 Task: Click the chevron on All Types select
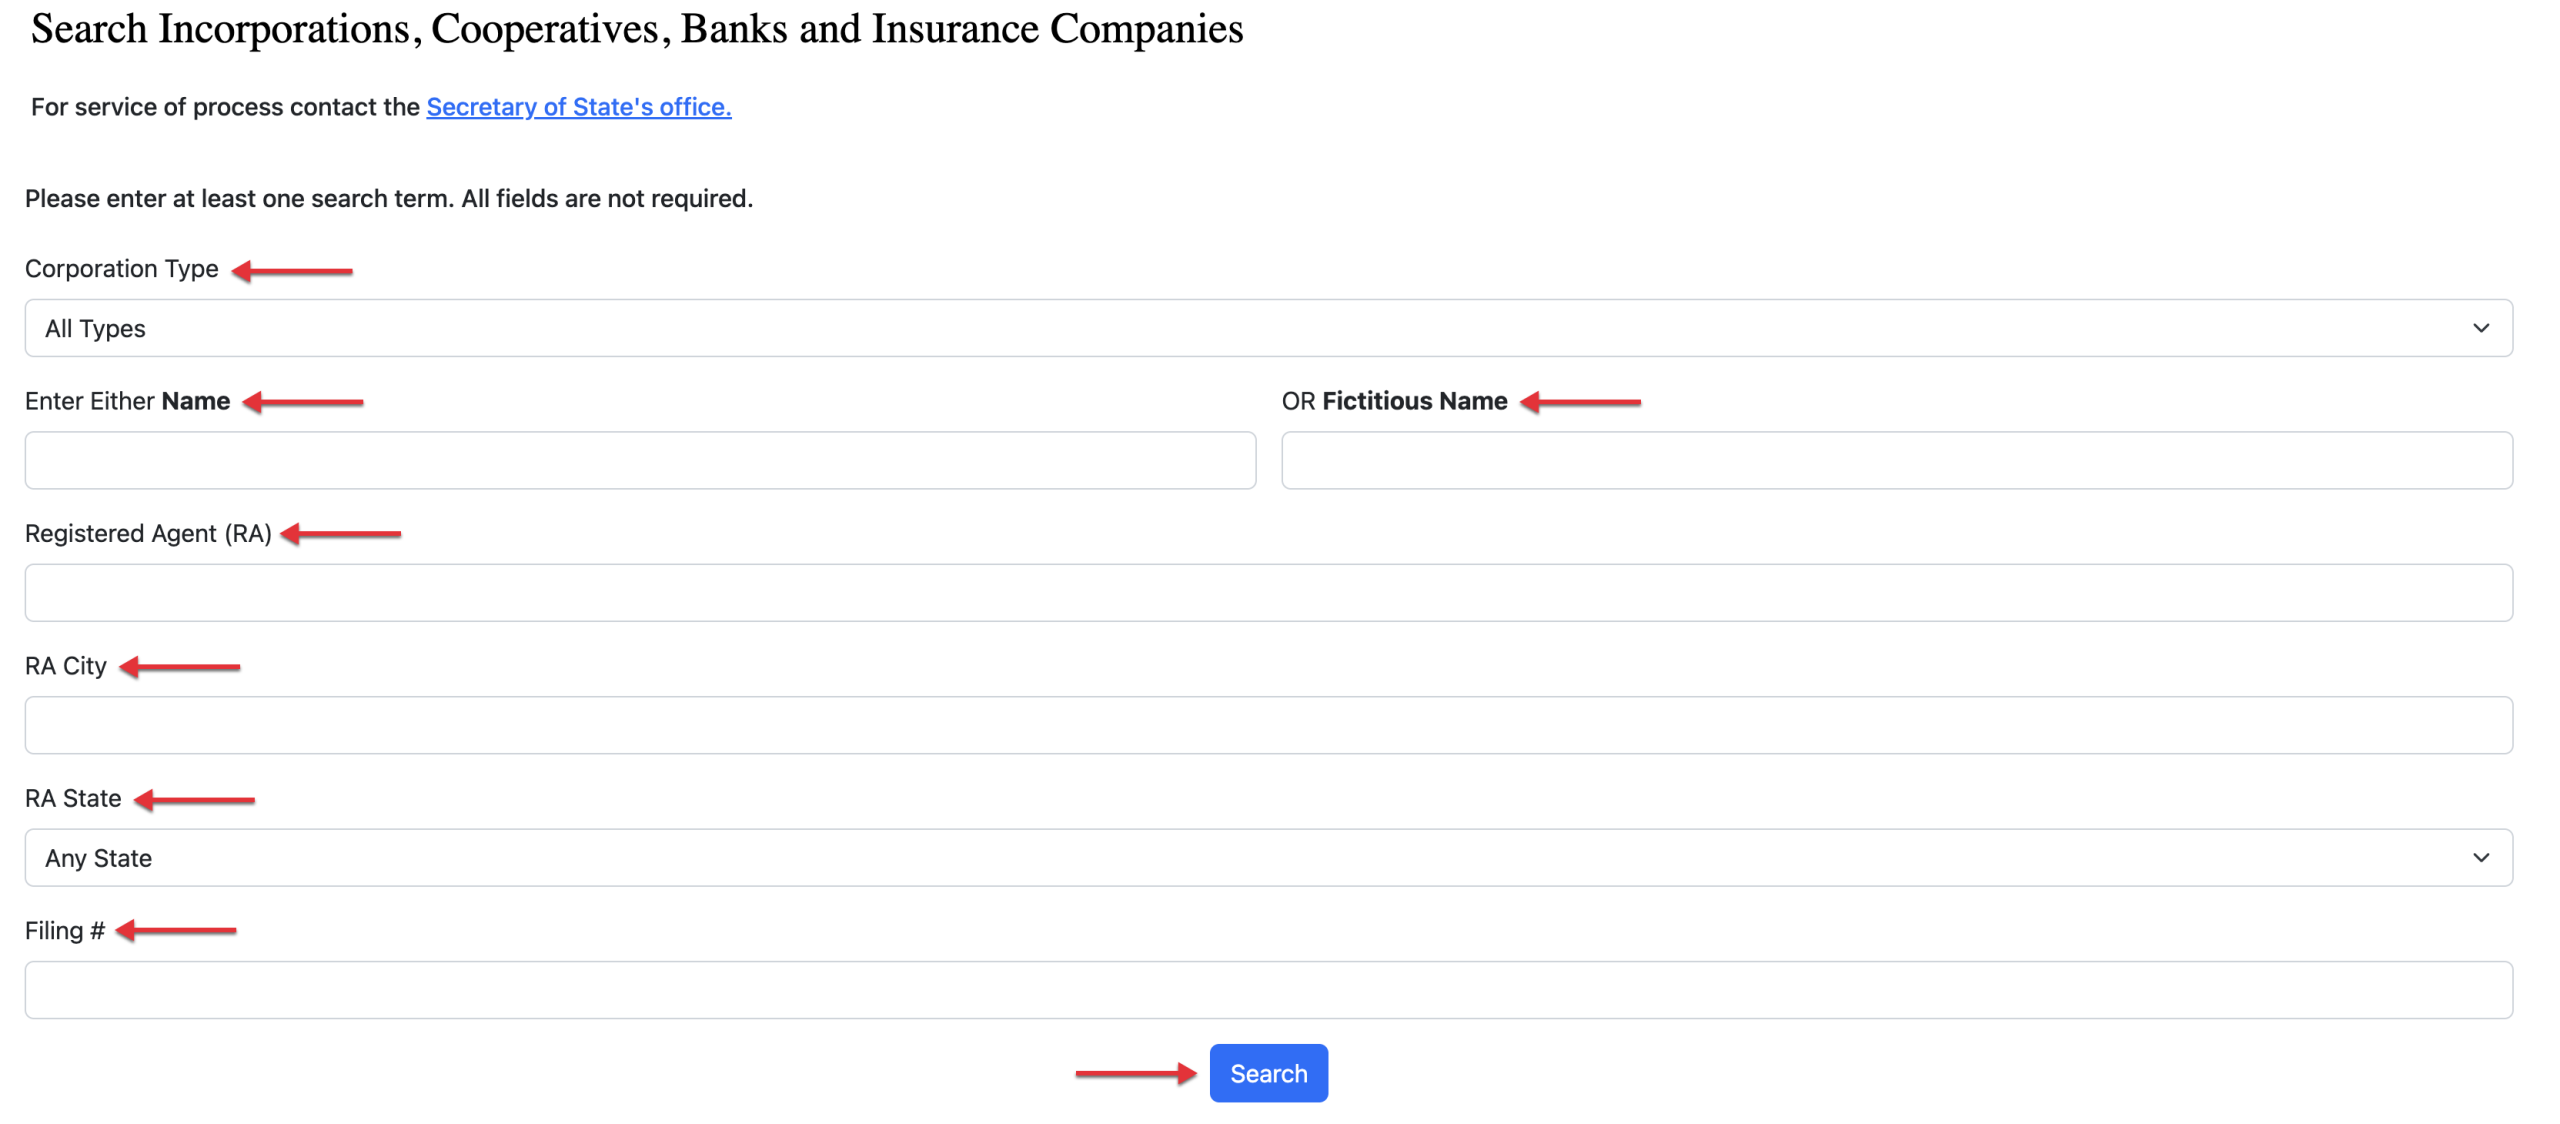[x=2480, y=328]
